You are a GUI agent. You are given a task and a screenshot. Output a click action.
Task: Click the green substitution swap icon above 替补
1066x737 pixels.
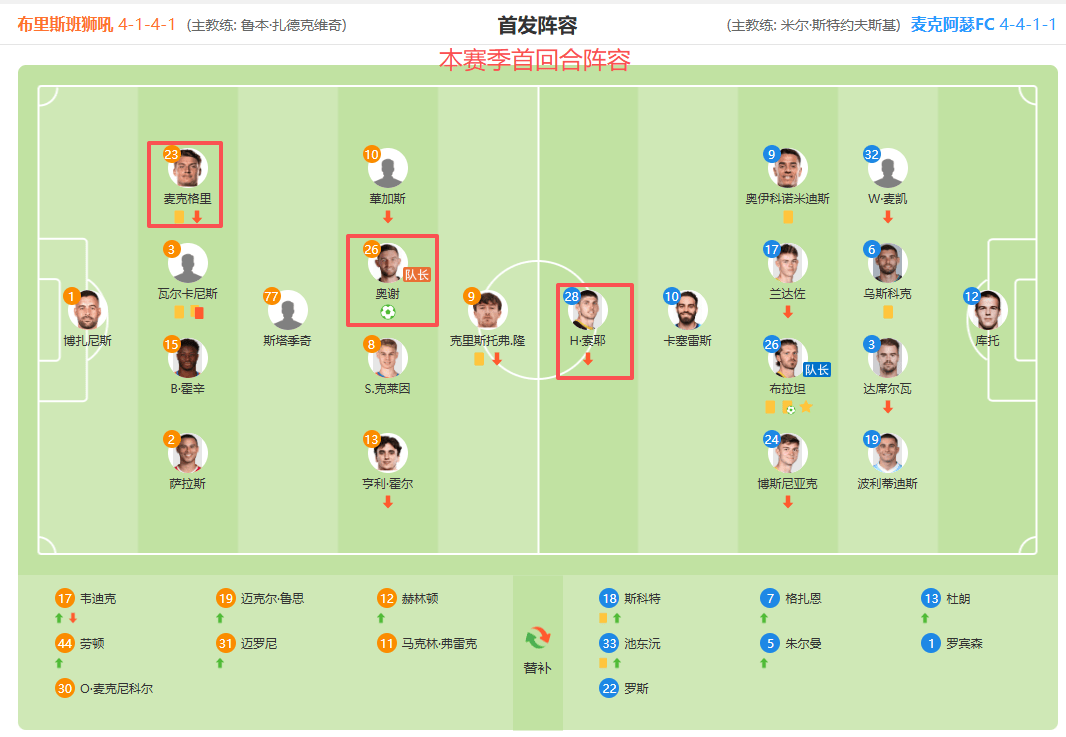click(537, 637)
